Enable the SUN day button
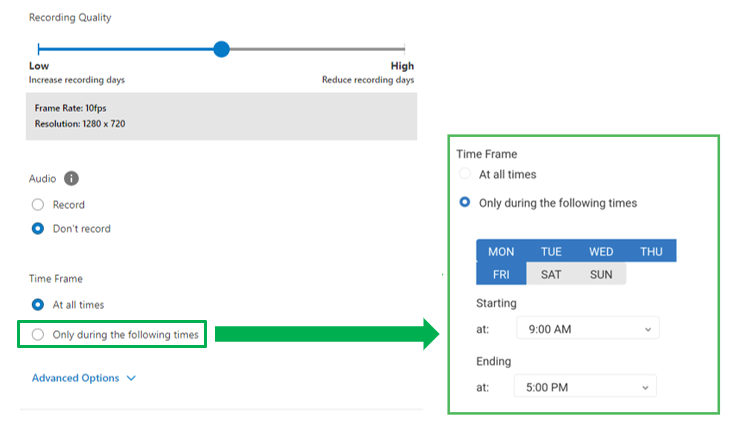Image resolution: width=729 pixels, height=425 pixels. coord(601,274)
